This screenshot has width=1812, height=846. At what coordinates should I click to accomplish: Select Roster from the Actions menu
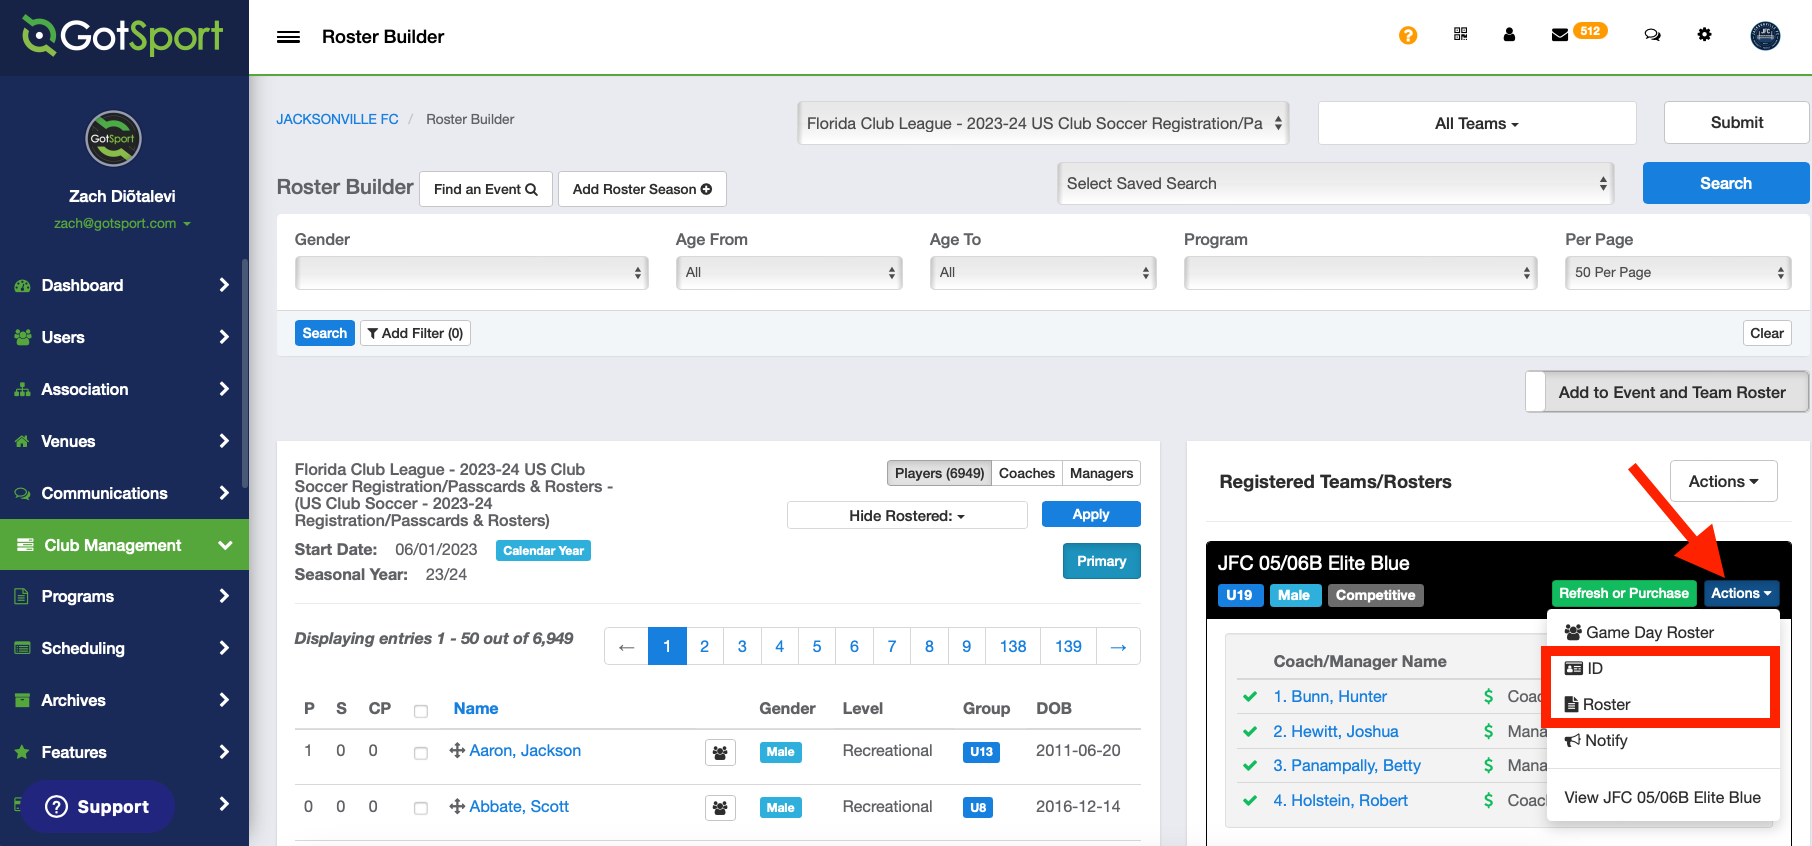tap(1606, 705)
